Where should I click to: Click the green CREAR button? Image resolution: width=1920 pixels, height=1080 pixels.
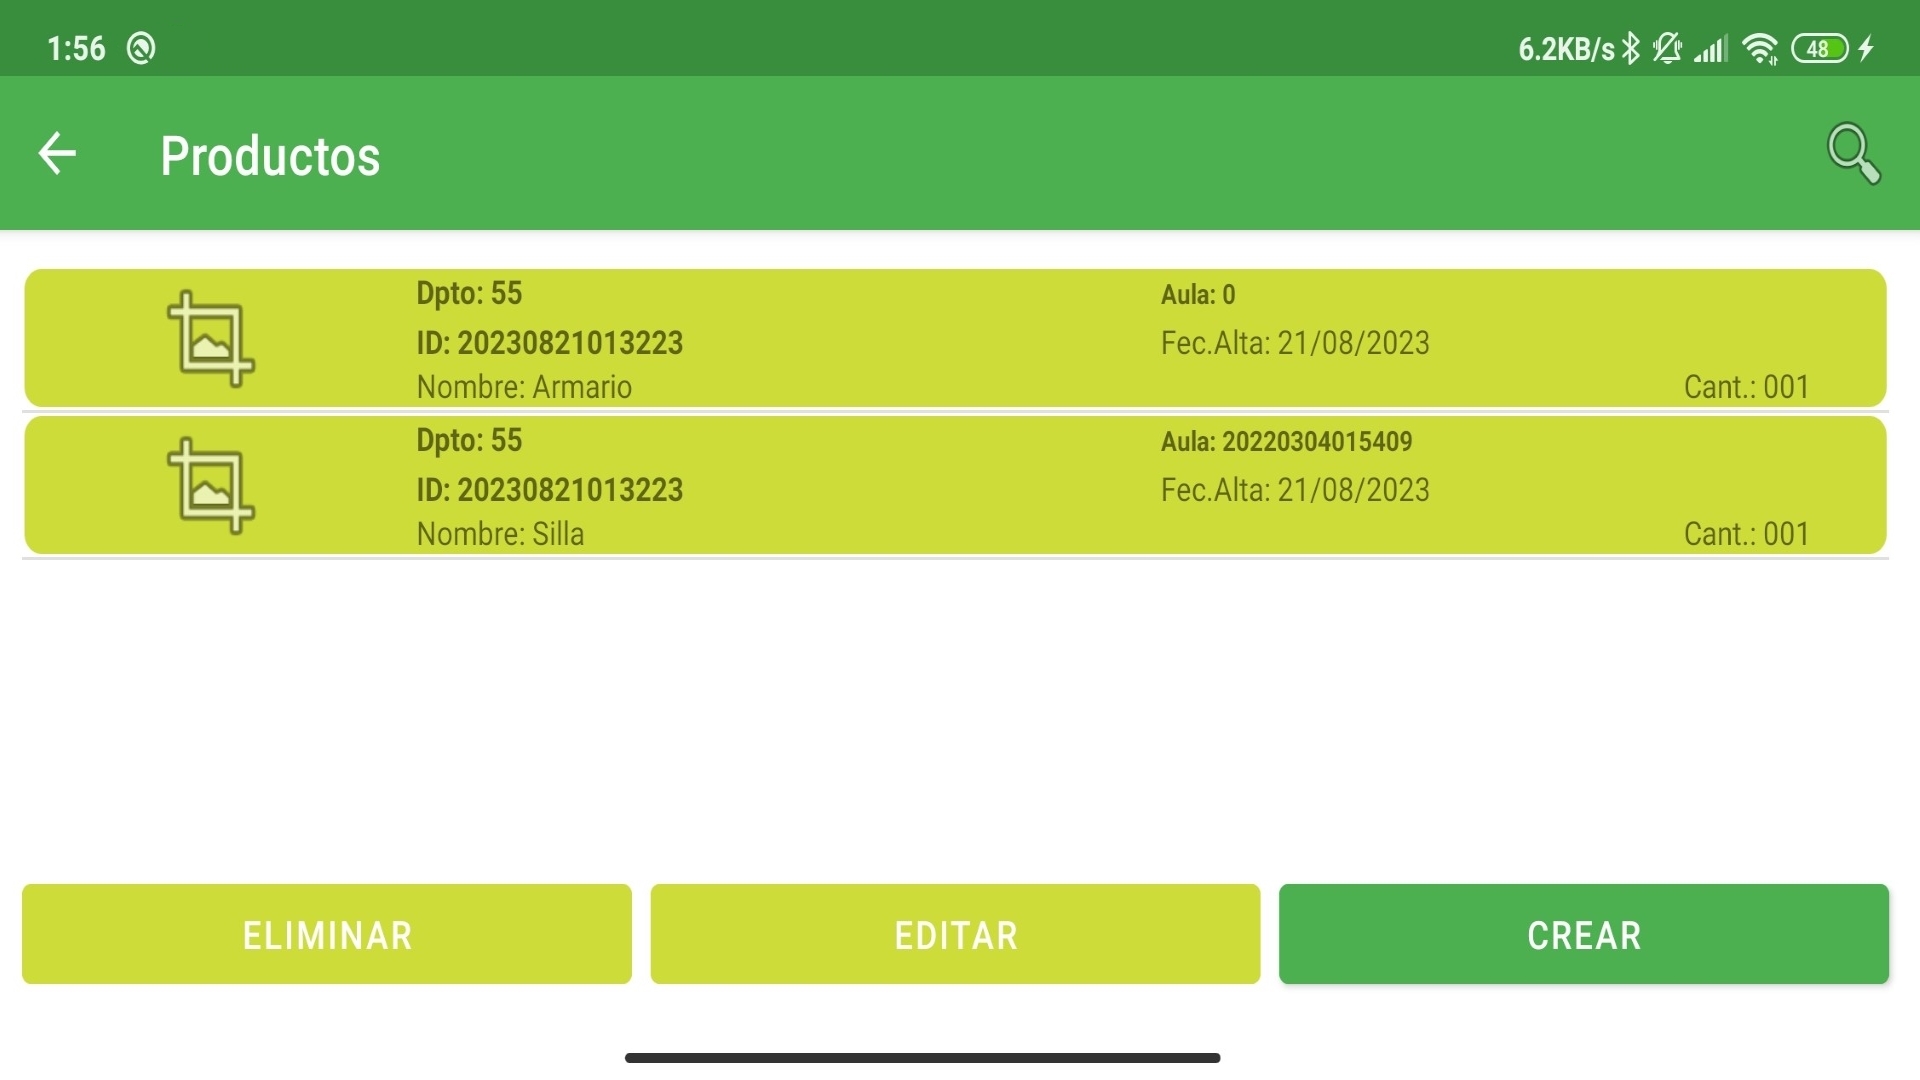tap(1584, 934)
